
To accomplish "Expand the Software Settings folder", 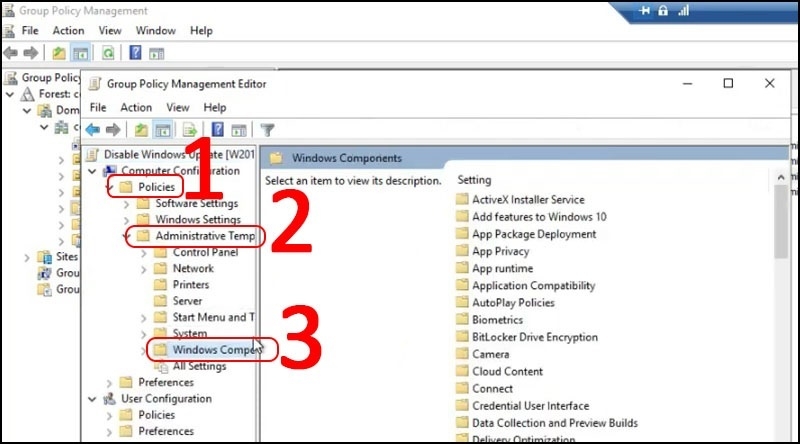I will (126, 203).
